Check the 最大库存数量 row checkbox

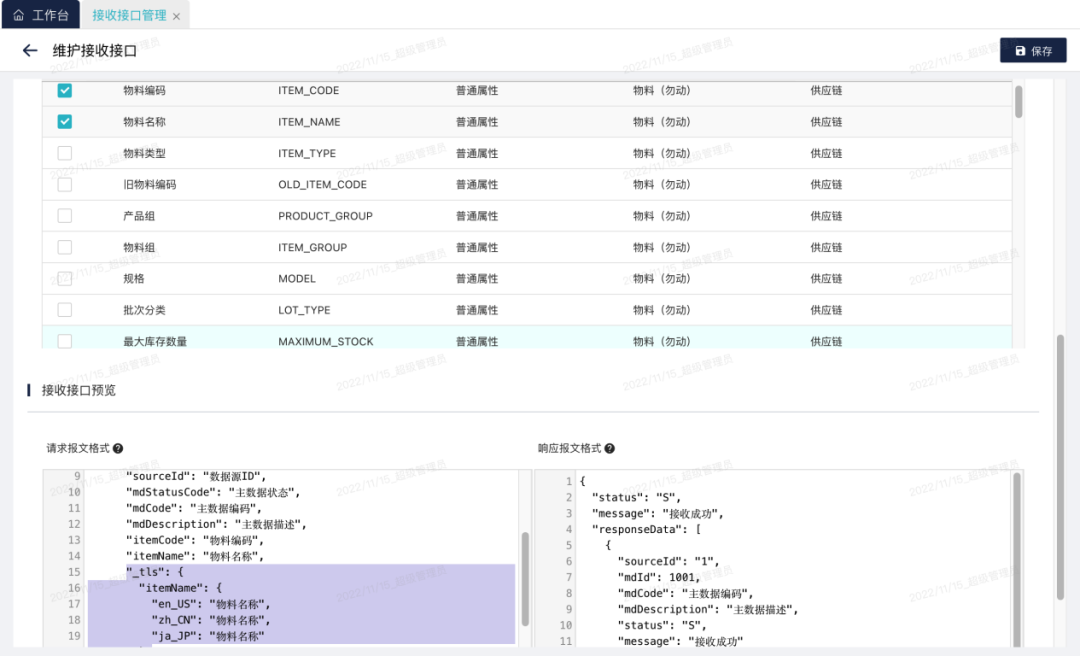[65, 341]
